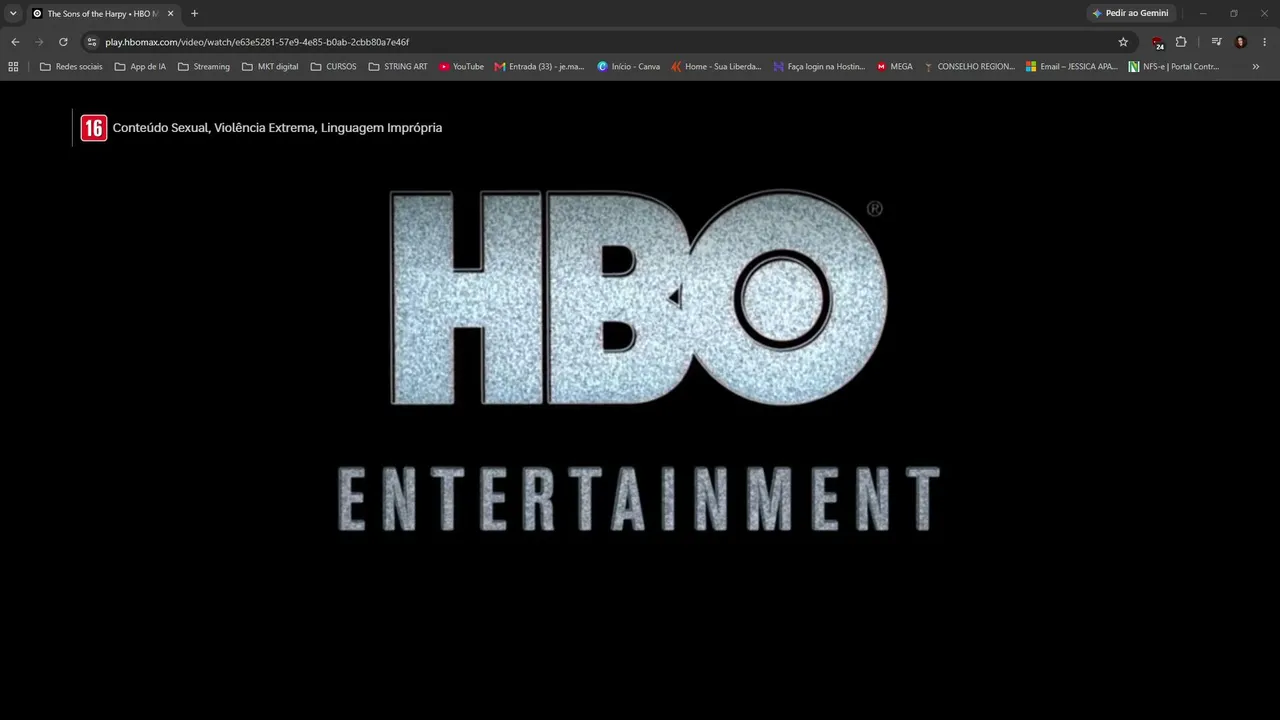Click the 16 age rating badge
The height and width of the screenshot is (720, 1280).
click(x=93, y=128)
